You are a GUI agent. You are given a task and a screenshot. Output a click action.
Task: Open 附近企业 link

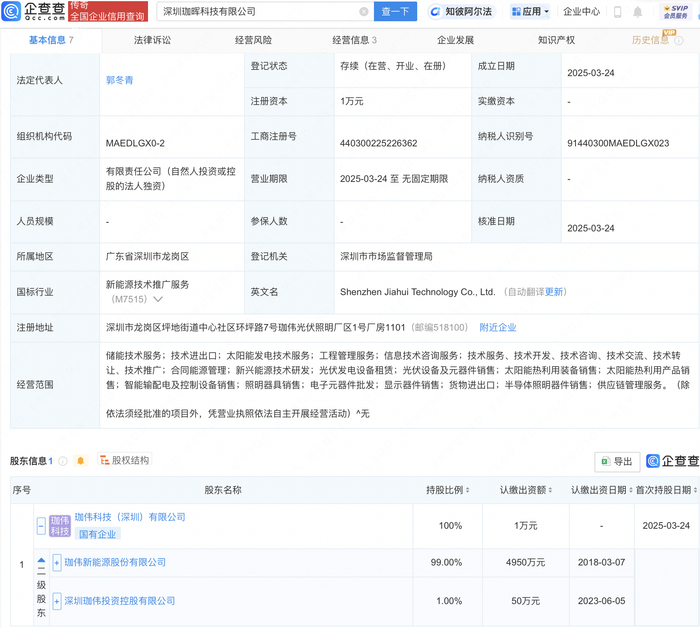click(x=498, y=328)
